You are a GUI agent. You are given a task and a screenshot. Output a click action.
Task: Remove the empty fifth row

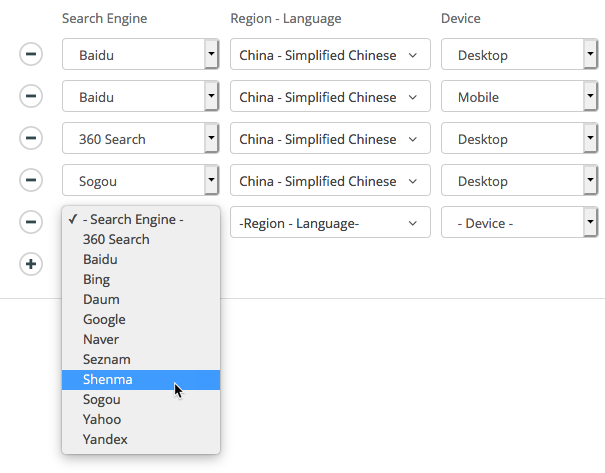(x=31, y=222)
